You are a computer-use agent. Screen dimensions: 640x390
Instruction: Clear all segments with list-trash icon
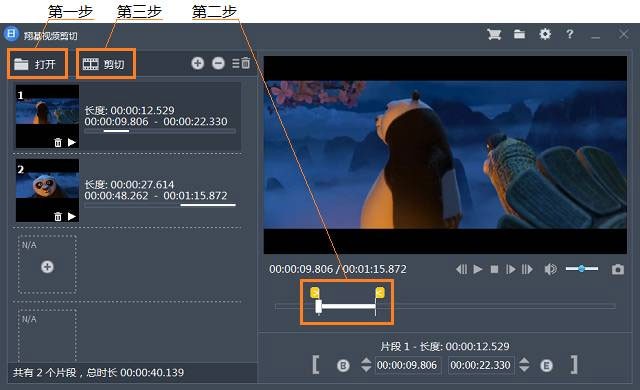click(x=241, y=63)
